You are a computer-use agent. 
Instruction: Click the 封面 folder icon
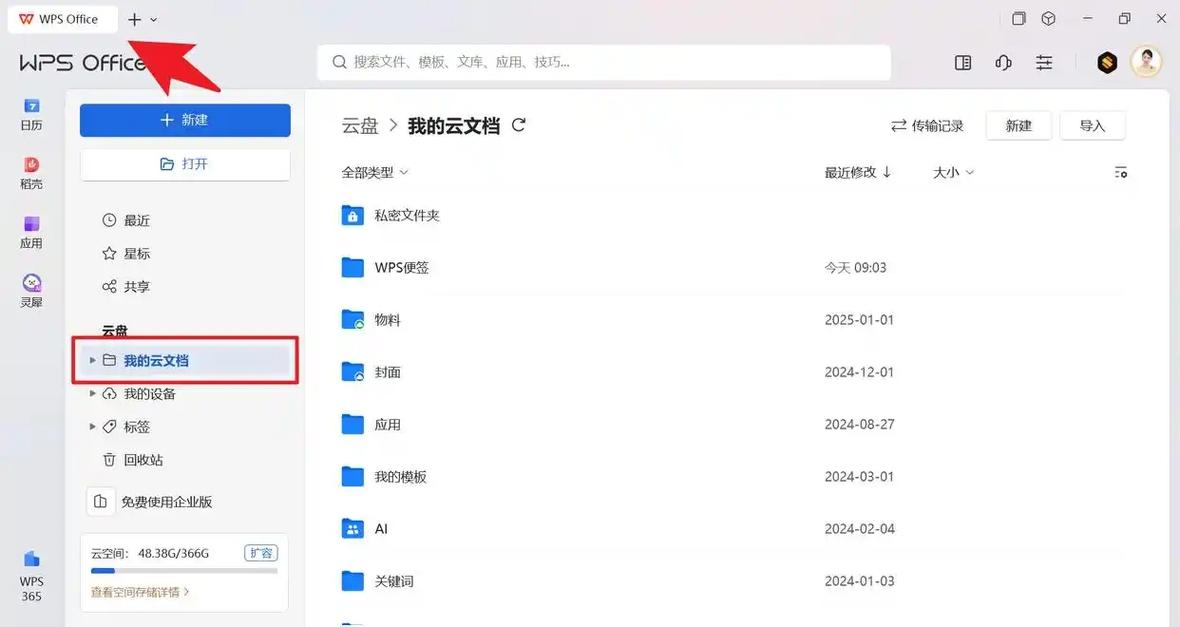point(352,372)
